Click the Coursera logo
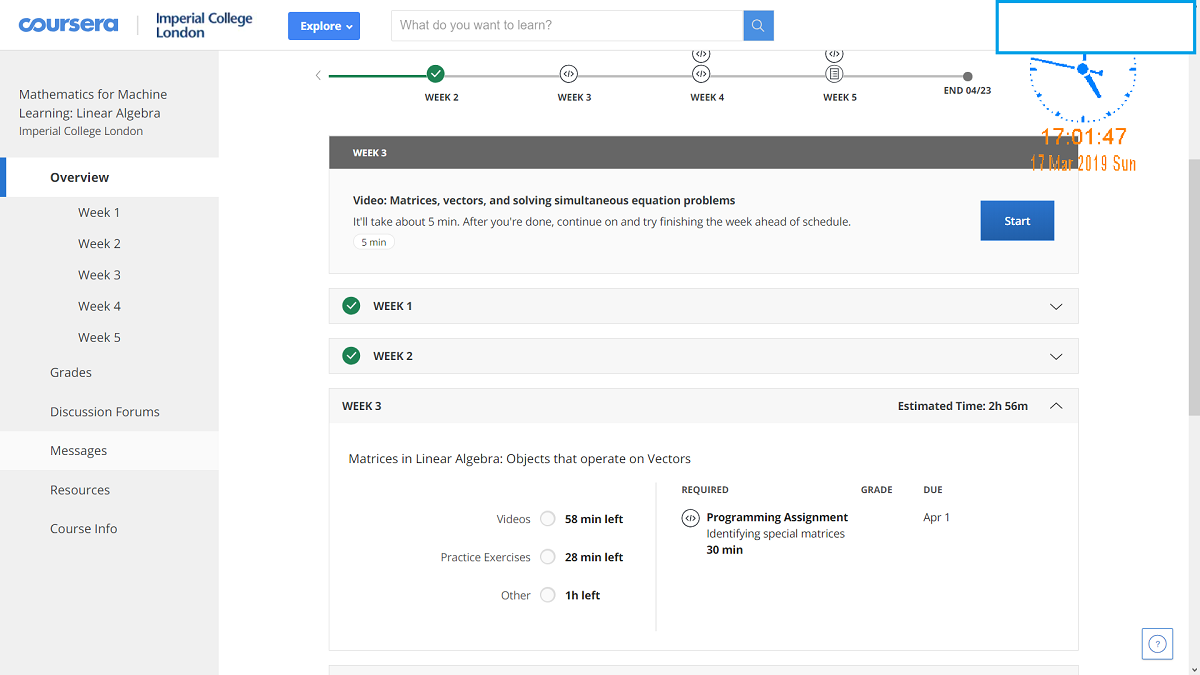 tap(68, 25)
